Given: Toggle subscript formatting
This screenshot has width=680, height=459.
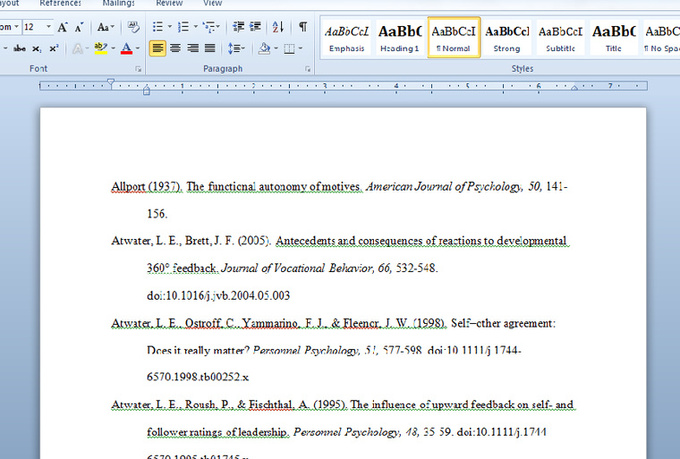Looking at the screenshot, I should [x=37, y=48].
